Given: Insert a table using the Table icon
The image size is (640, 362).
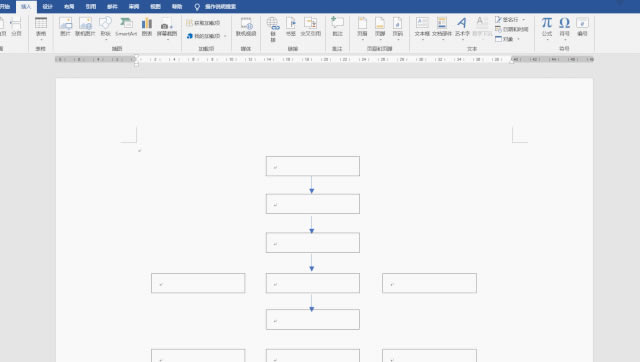Looking at the screenshot, I should [x=41, y=27].
